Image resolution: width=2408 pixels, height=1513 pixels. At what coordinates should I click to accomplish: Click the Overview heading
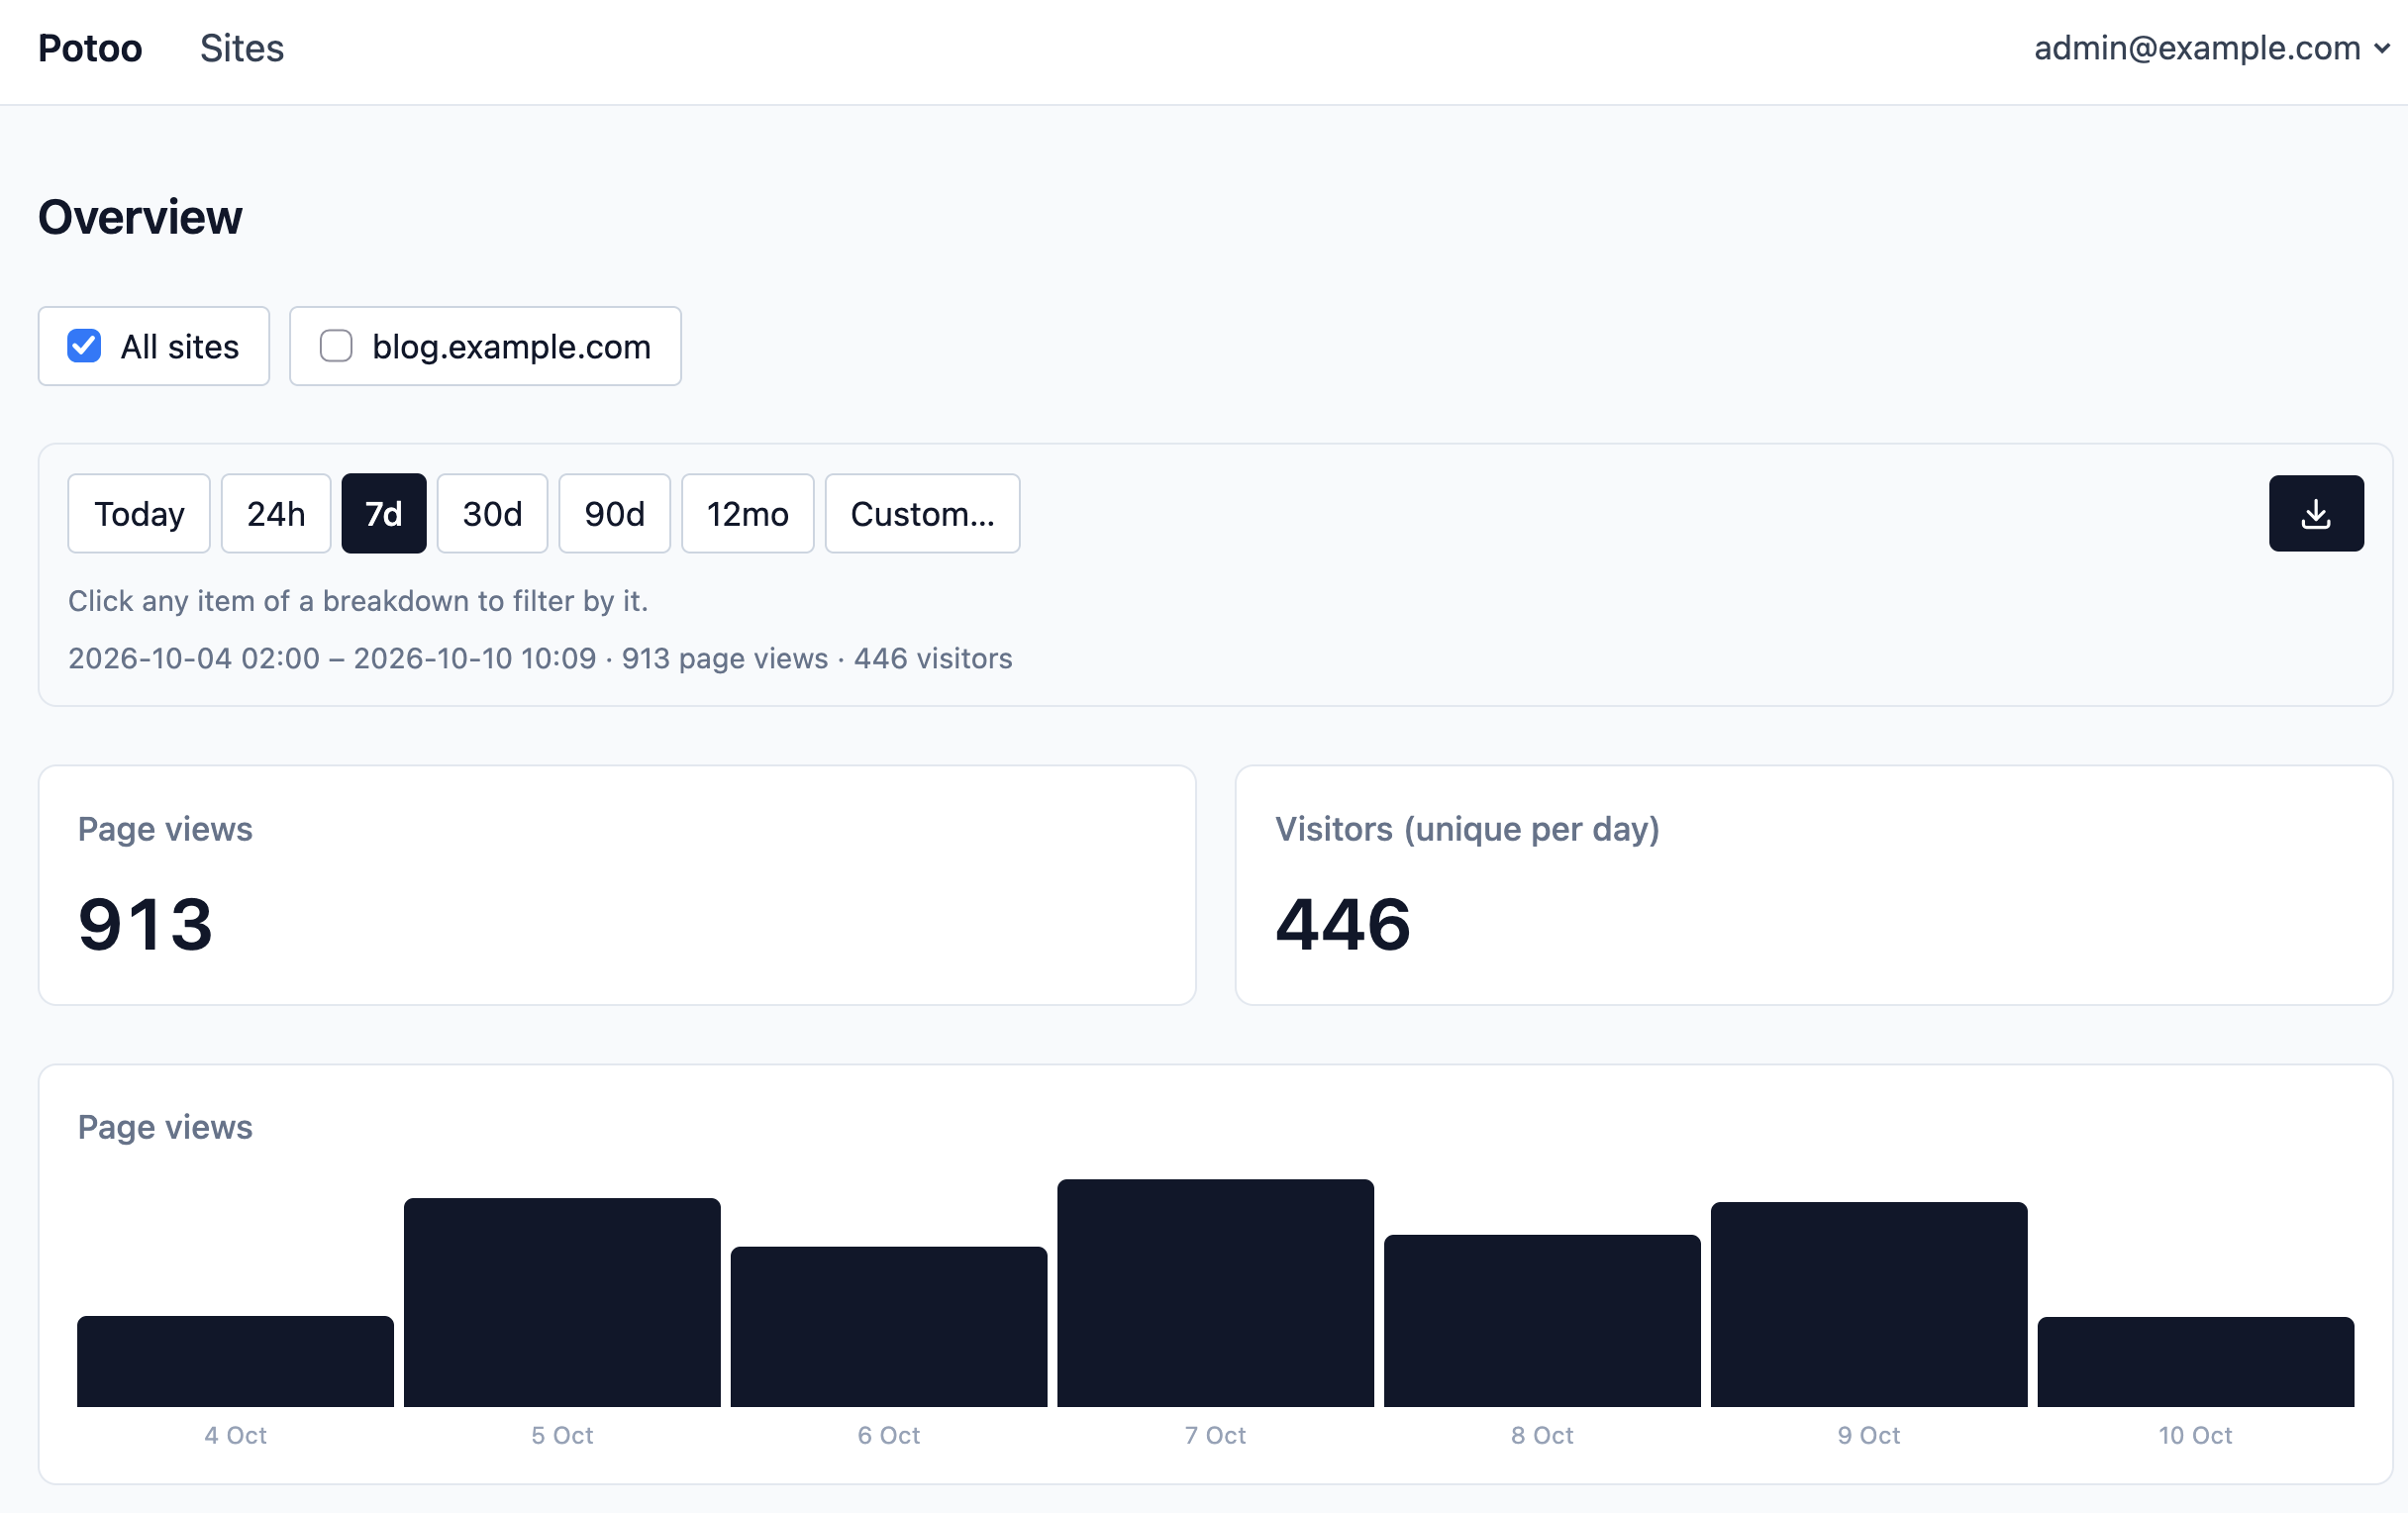(140, 217)
